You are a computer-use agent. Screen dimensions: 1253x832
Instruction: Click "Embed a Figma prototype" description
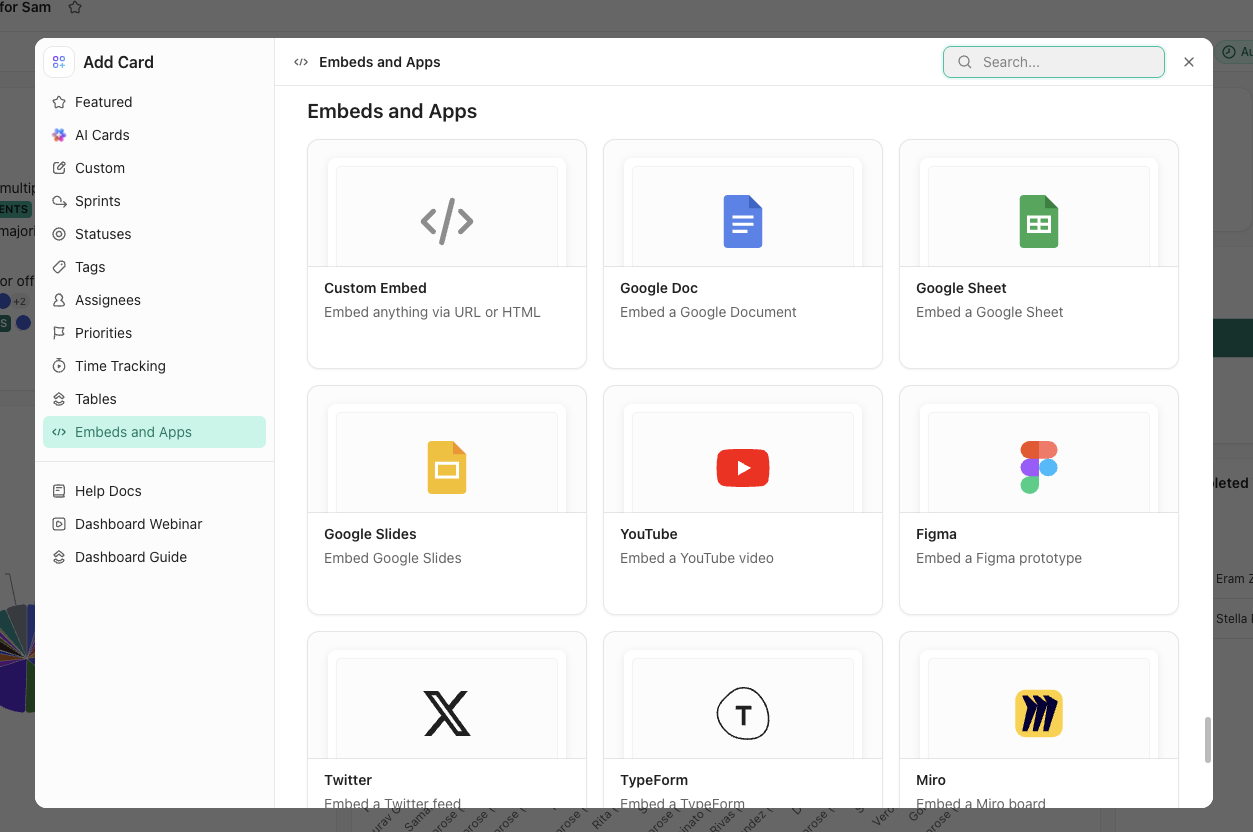999,558
